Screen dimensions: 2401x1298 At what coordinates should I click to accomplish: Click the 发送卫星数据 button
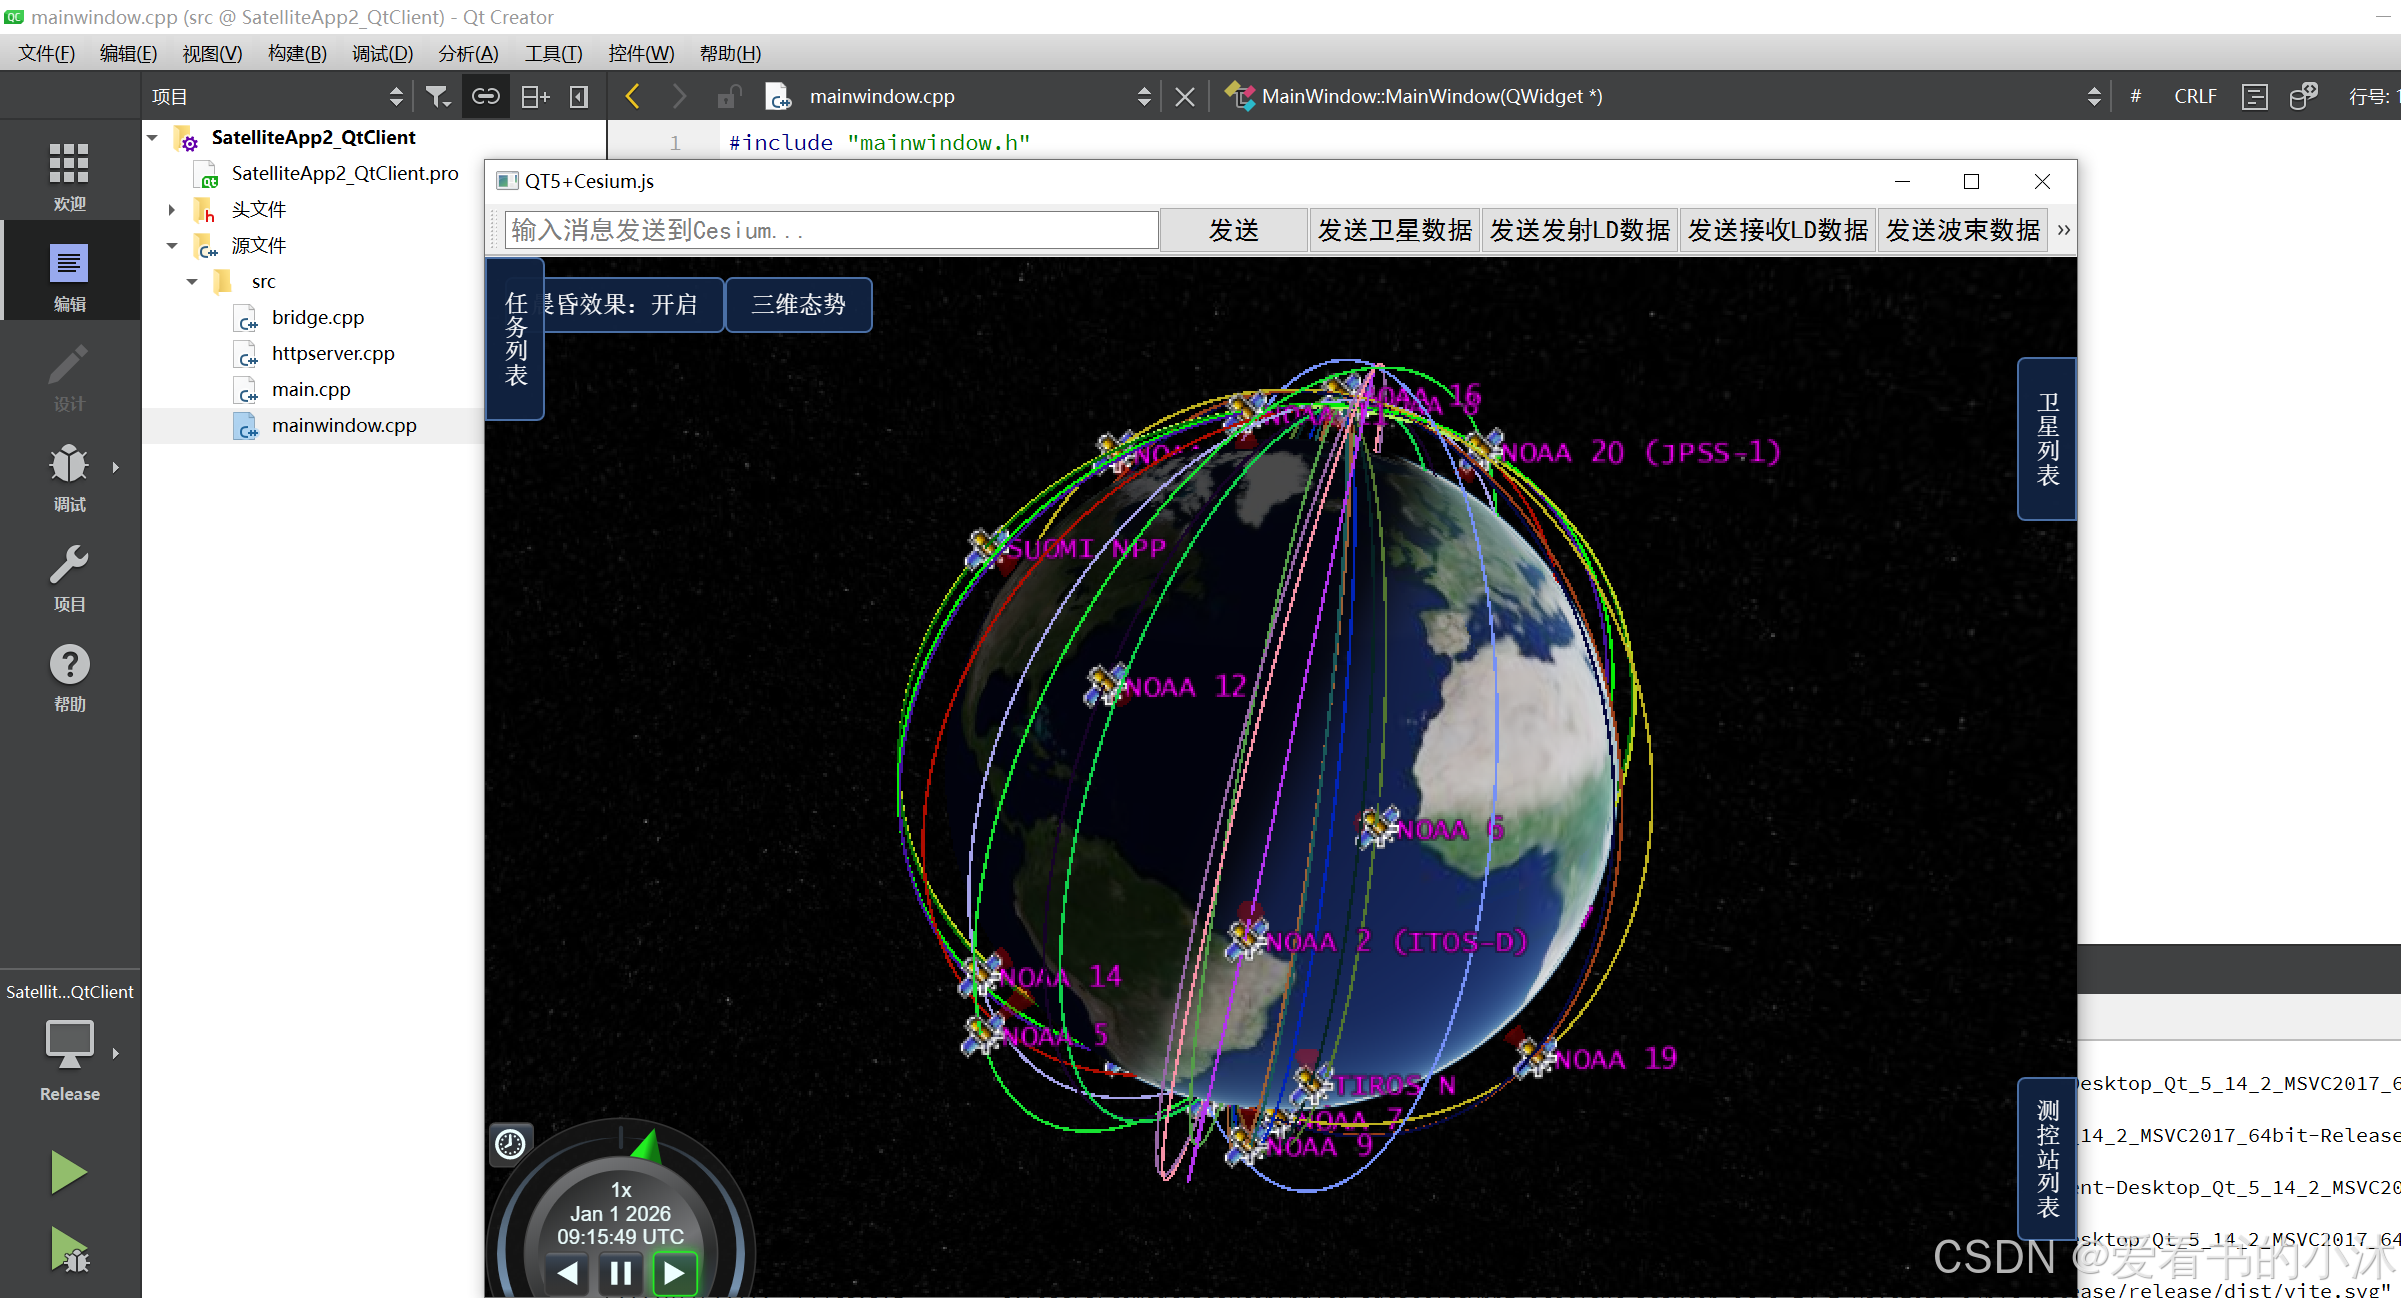pos(1395,230)
